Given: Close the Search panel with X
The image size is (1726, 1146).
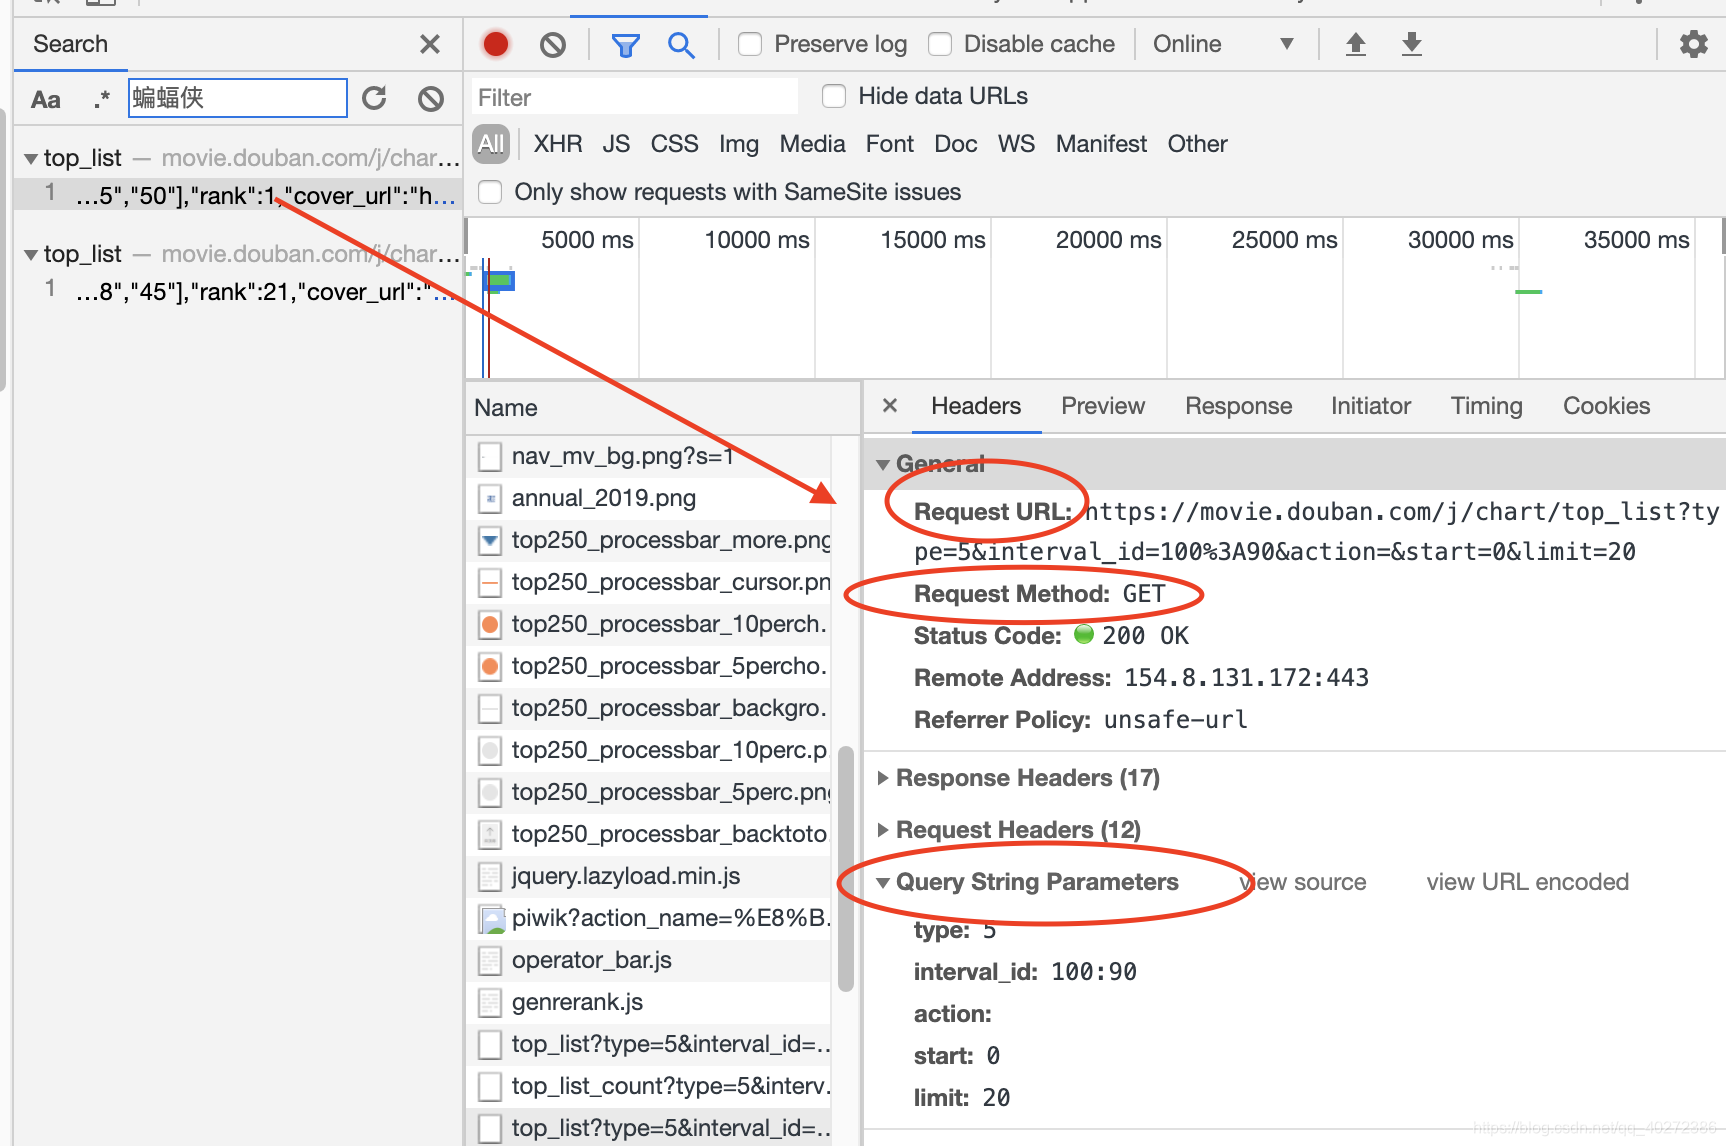Looking at the screenshot, I should [430, 44].
